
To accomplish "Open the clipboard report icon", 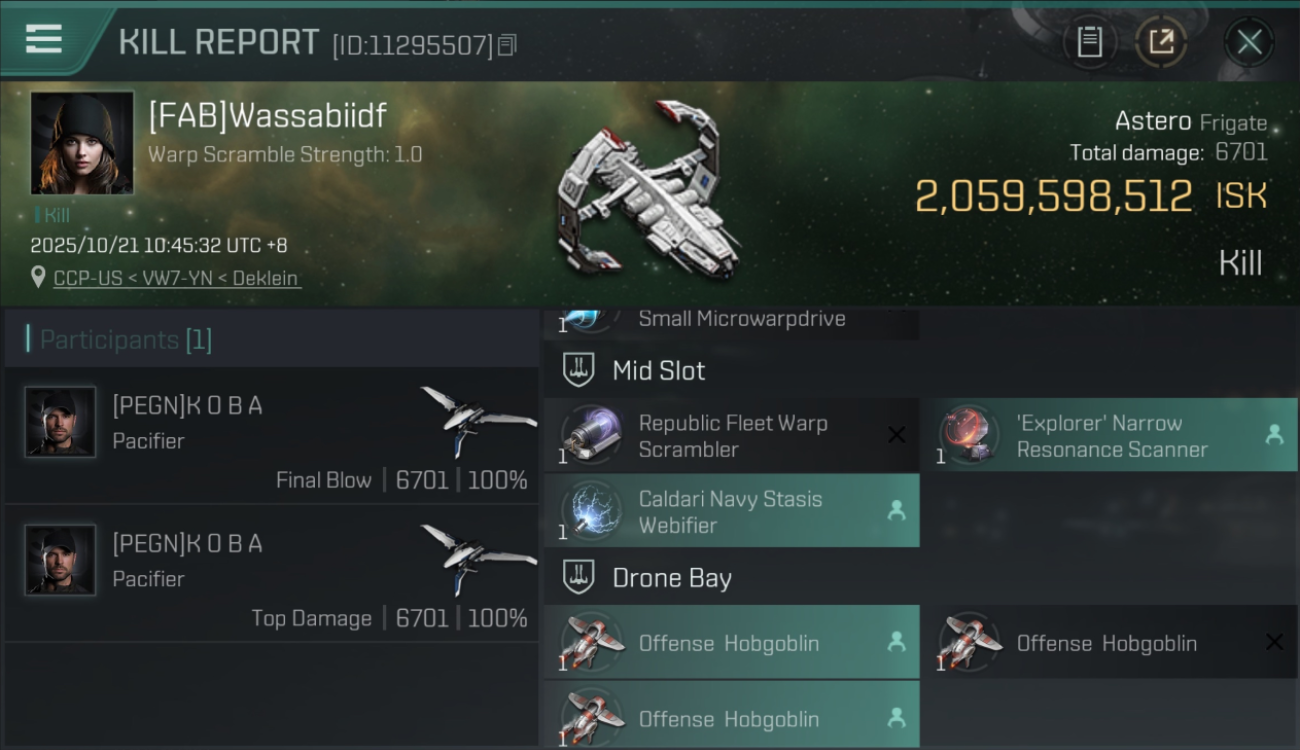I will point(1089,42).
